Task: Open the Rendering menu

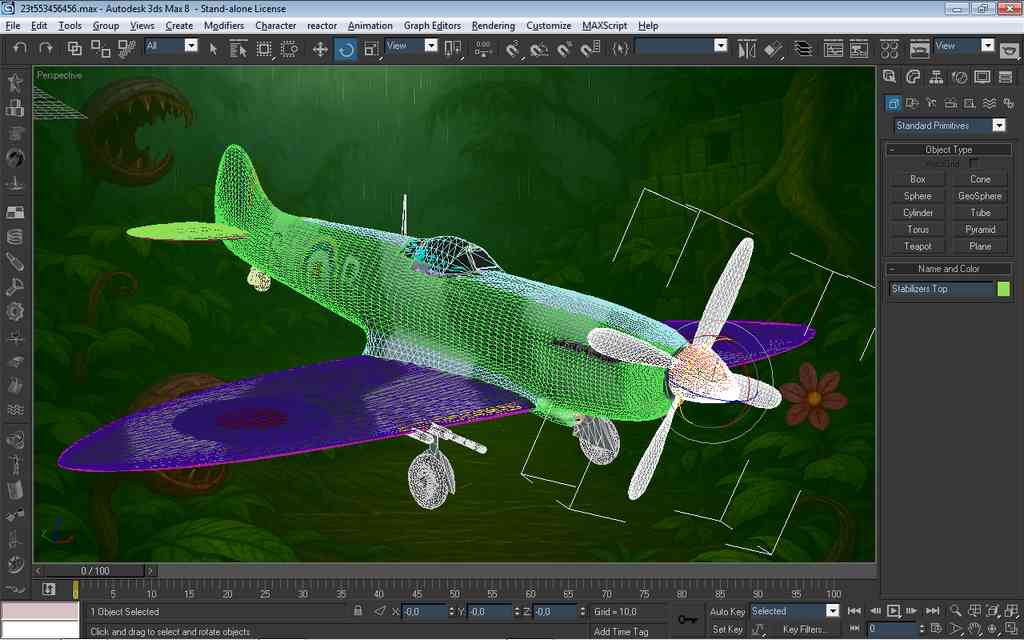Action: pyautogui.click(x=492, y=25)
